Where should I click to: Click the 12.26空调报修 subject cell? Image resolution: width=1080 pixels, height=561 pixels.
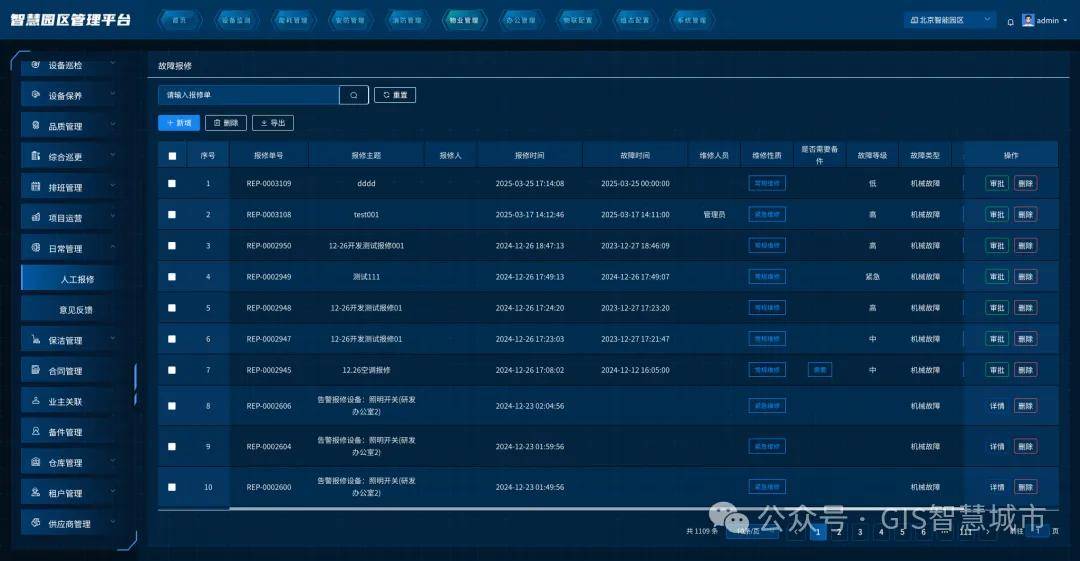366,370
